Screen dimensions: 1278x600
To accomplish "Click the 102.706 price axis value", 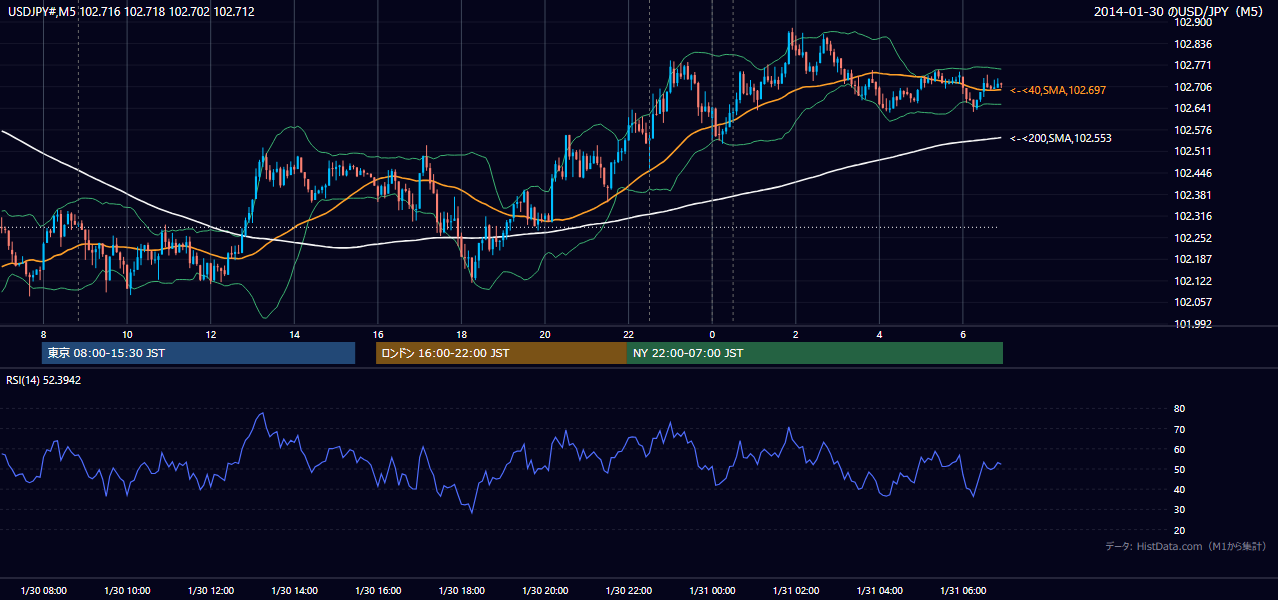I will click(x=1192, y=87).
